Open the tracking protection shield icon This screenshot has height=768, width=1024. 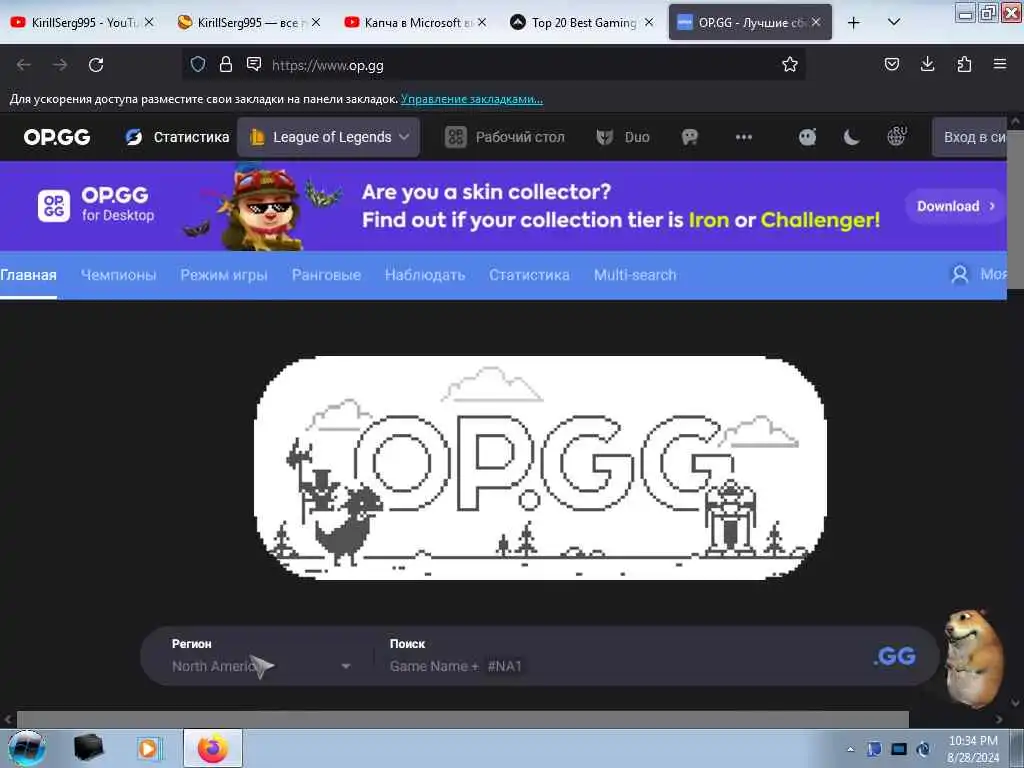point(198,64)
